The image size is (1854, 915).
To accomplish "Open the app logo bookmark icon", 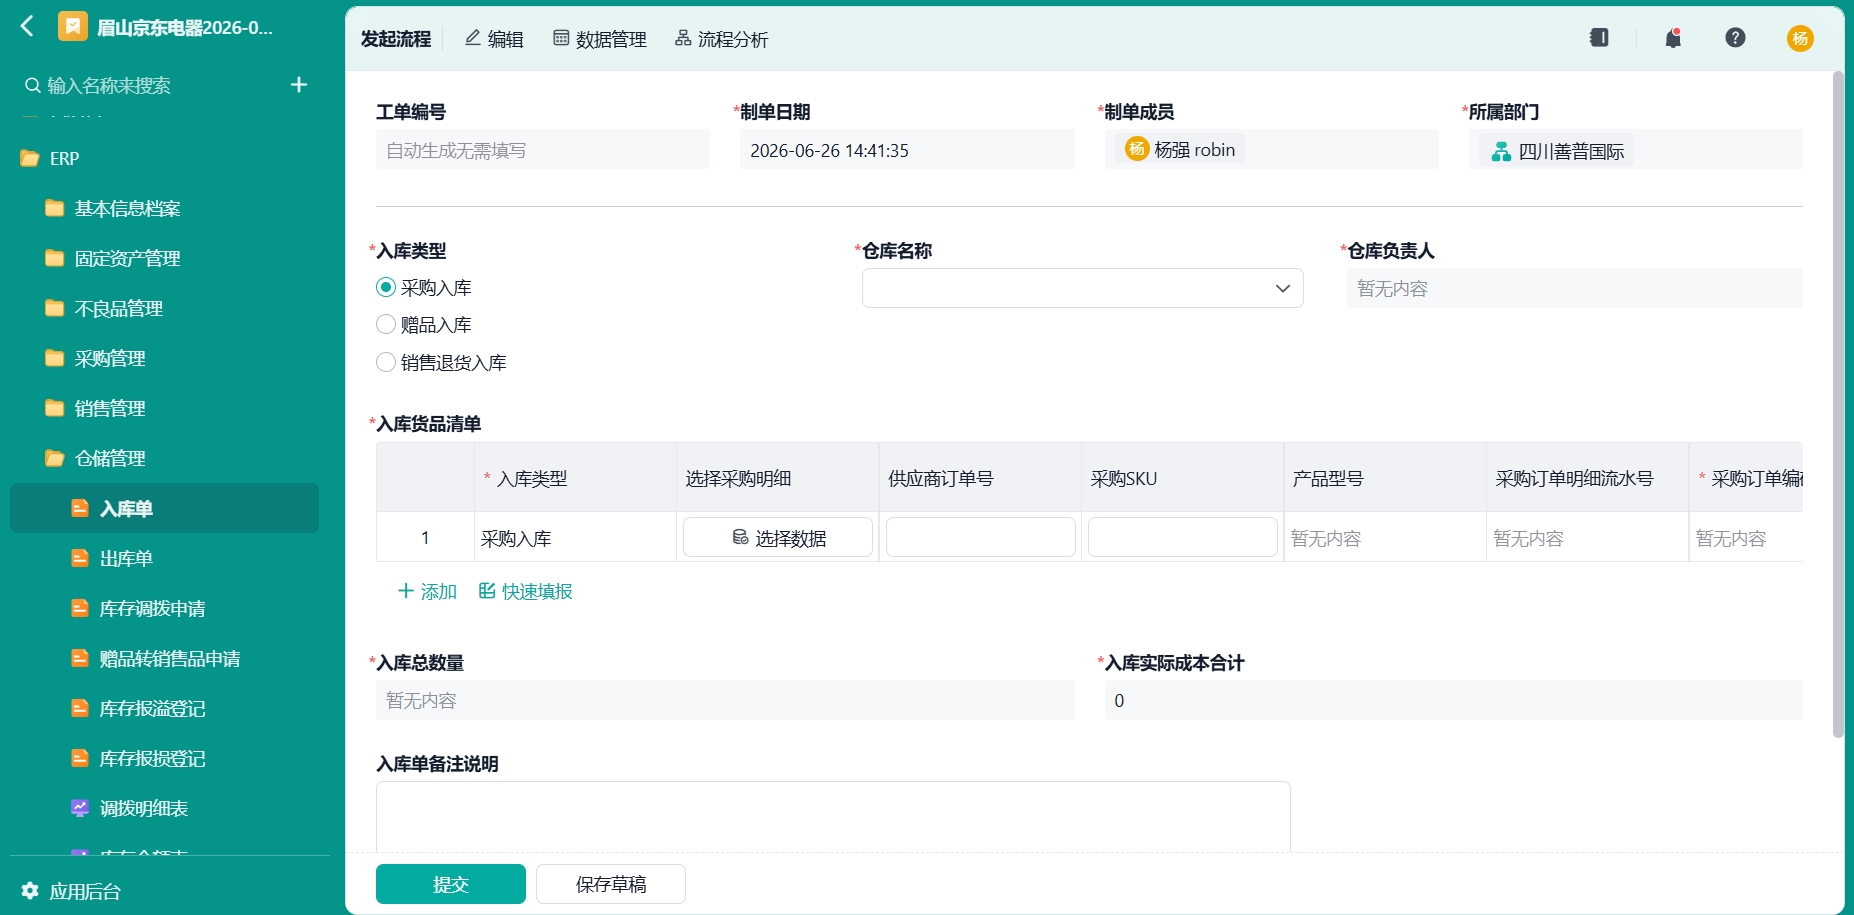I will click(72, 27).
